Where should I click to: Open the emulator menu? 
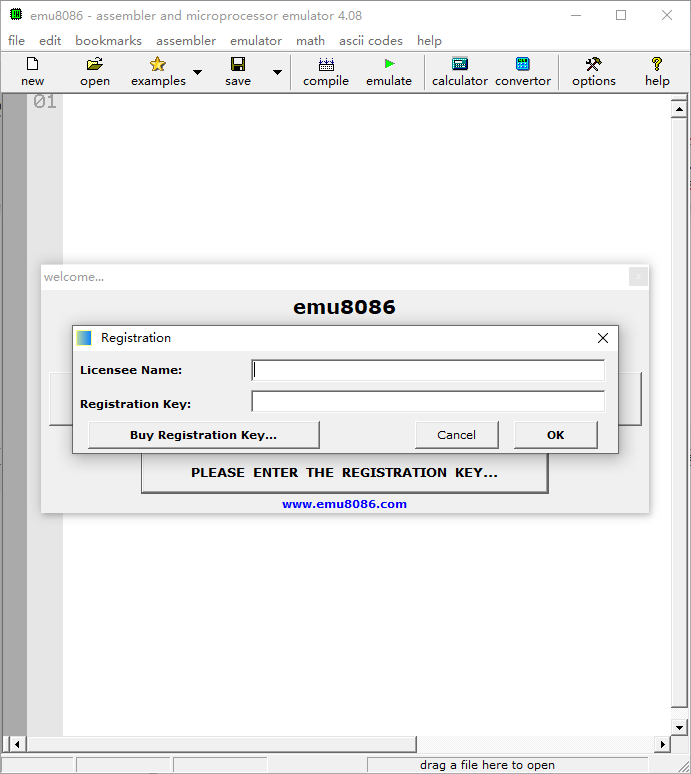coord(256,40)
